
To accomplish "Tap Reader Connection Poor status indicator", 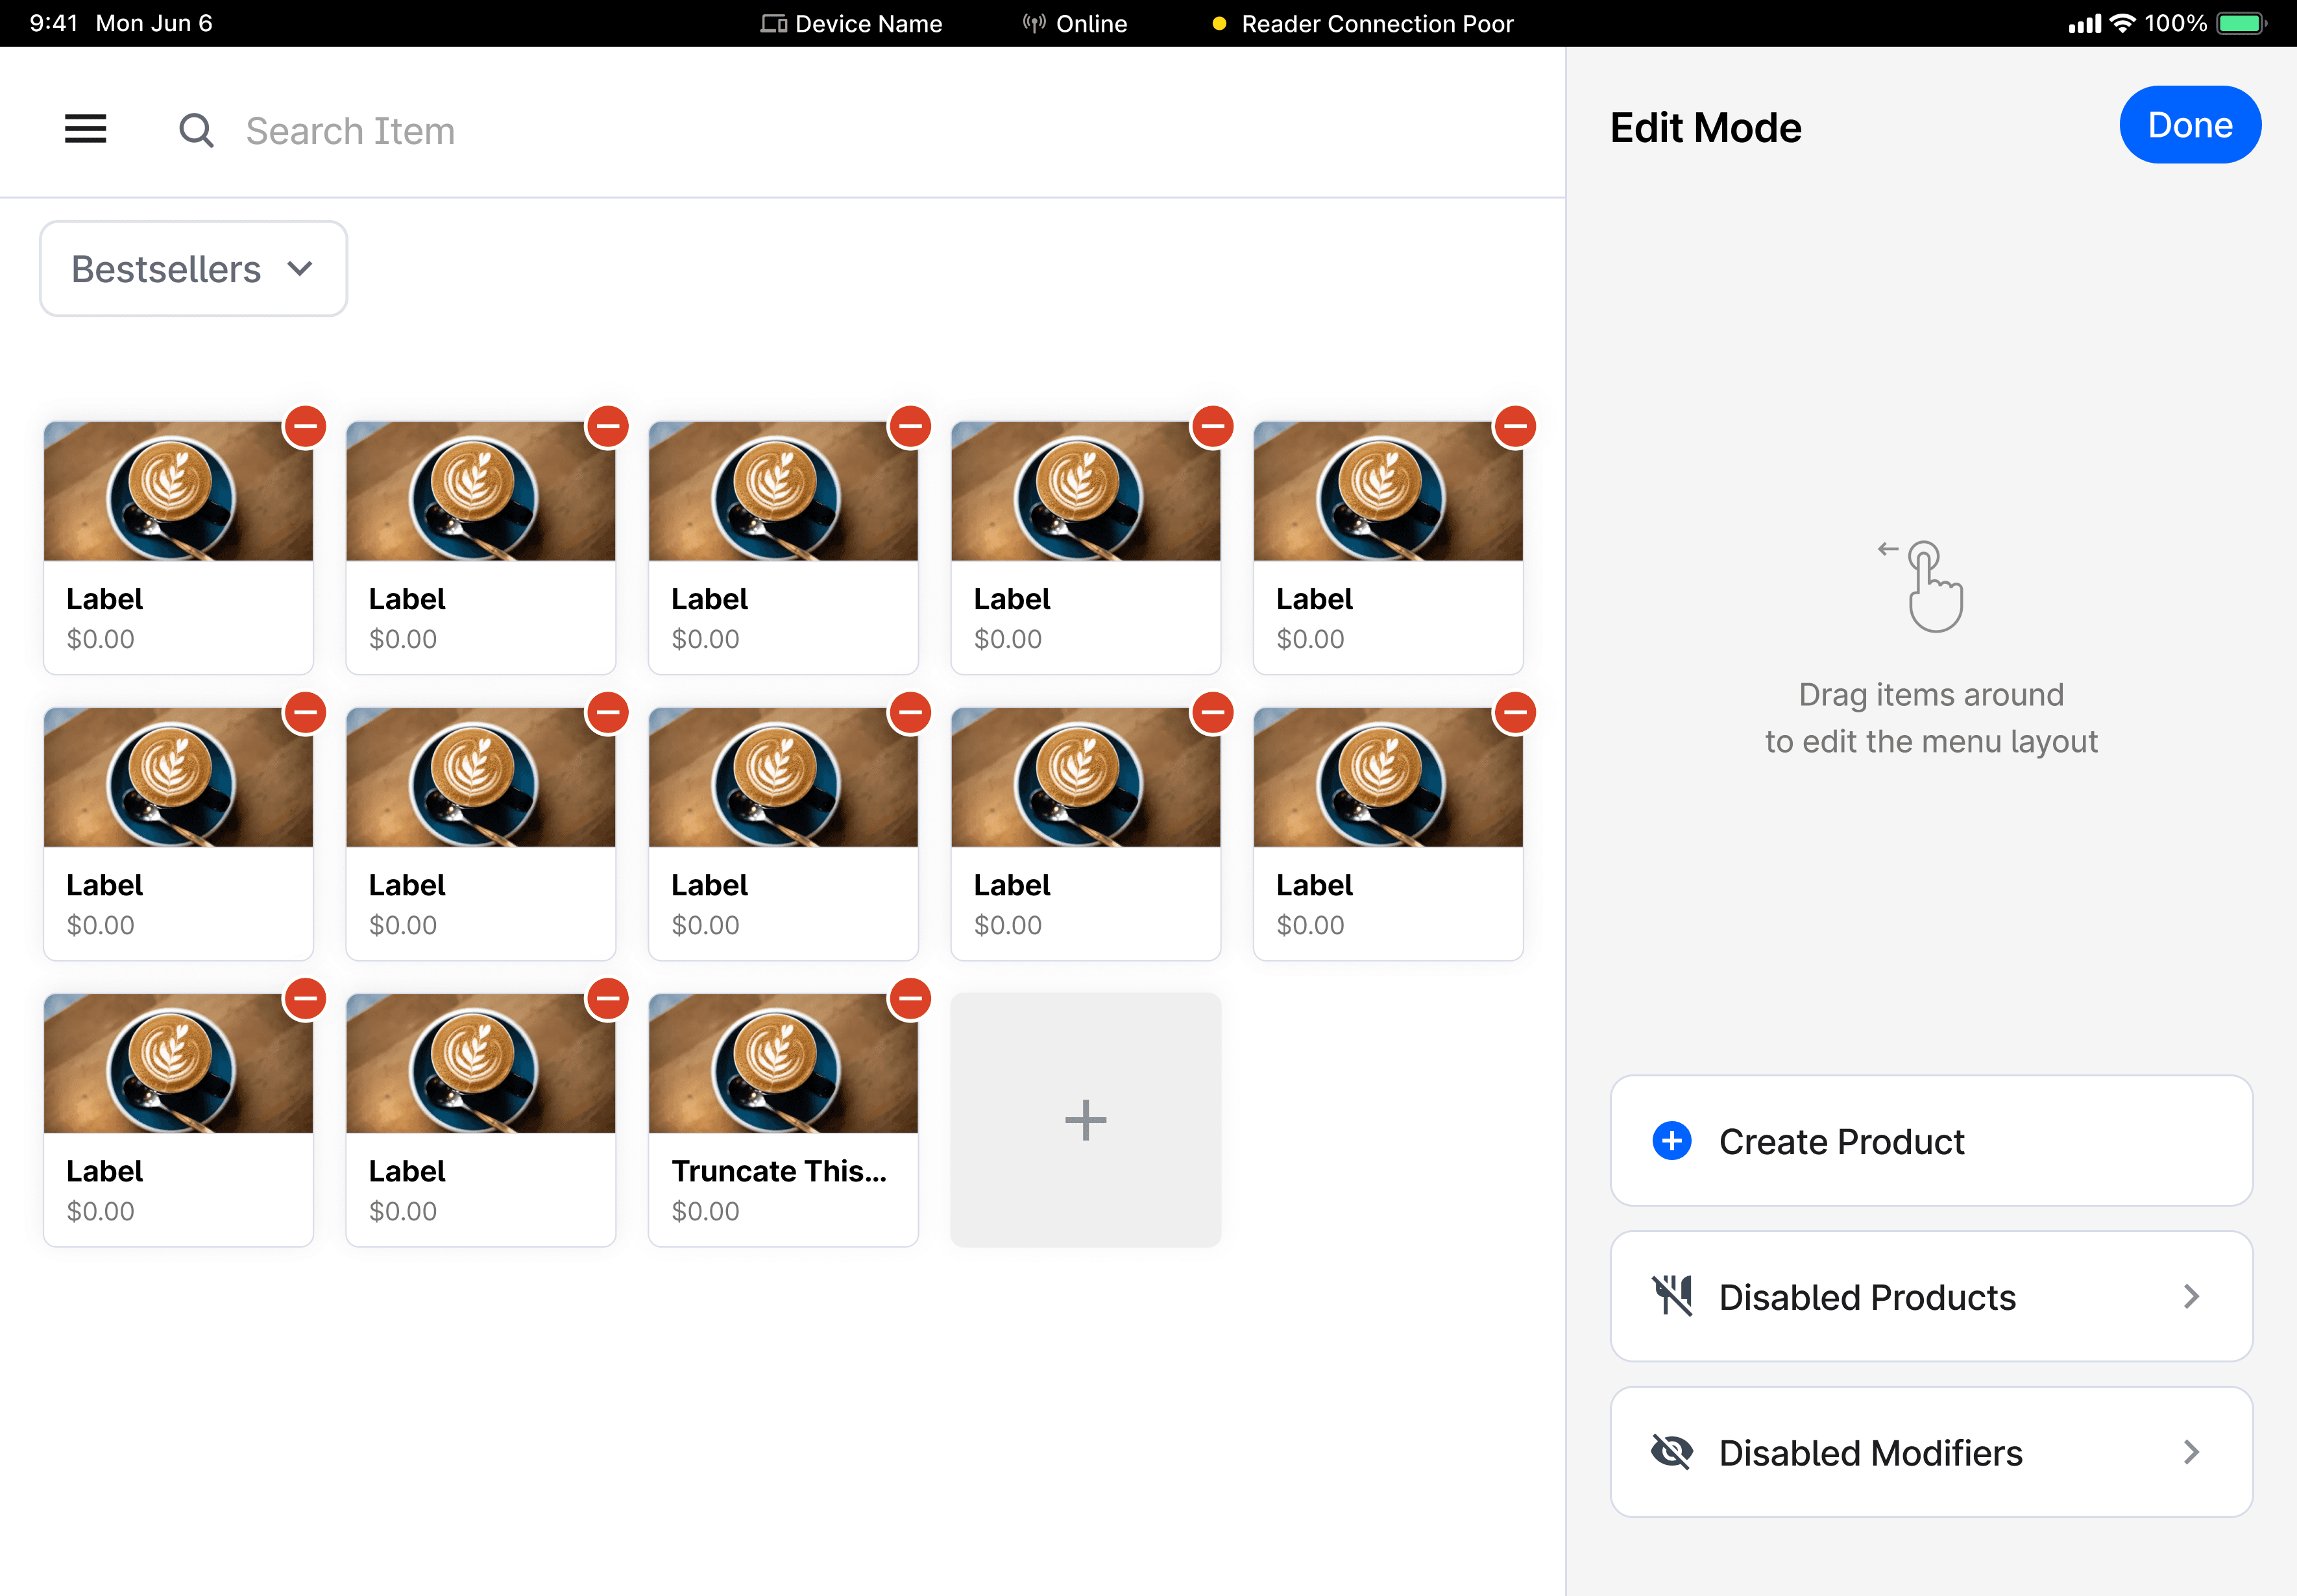I will click(x=1363, y=23).
